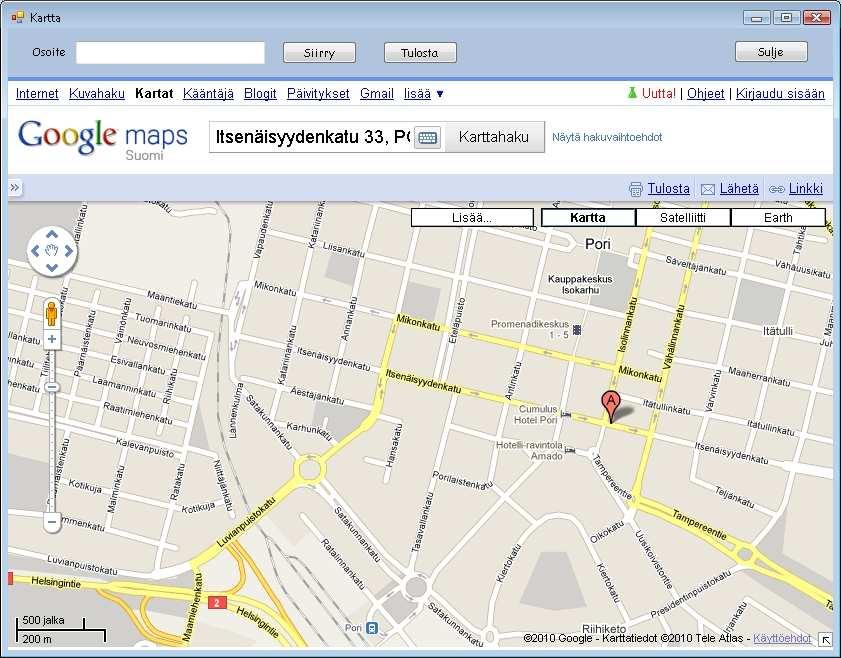
Task: Click the route 2 shield on Helsingintie
Action: pyautogui.click(x=216, y=603)
